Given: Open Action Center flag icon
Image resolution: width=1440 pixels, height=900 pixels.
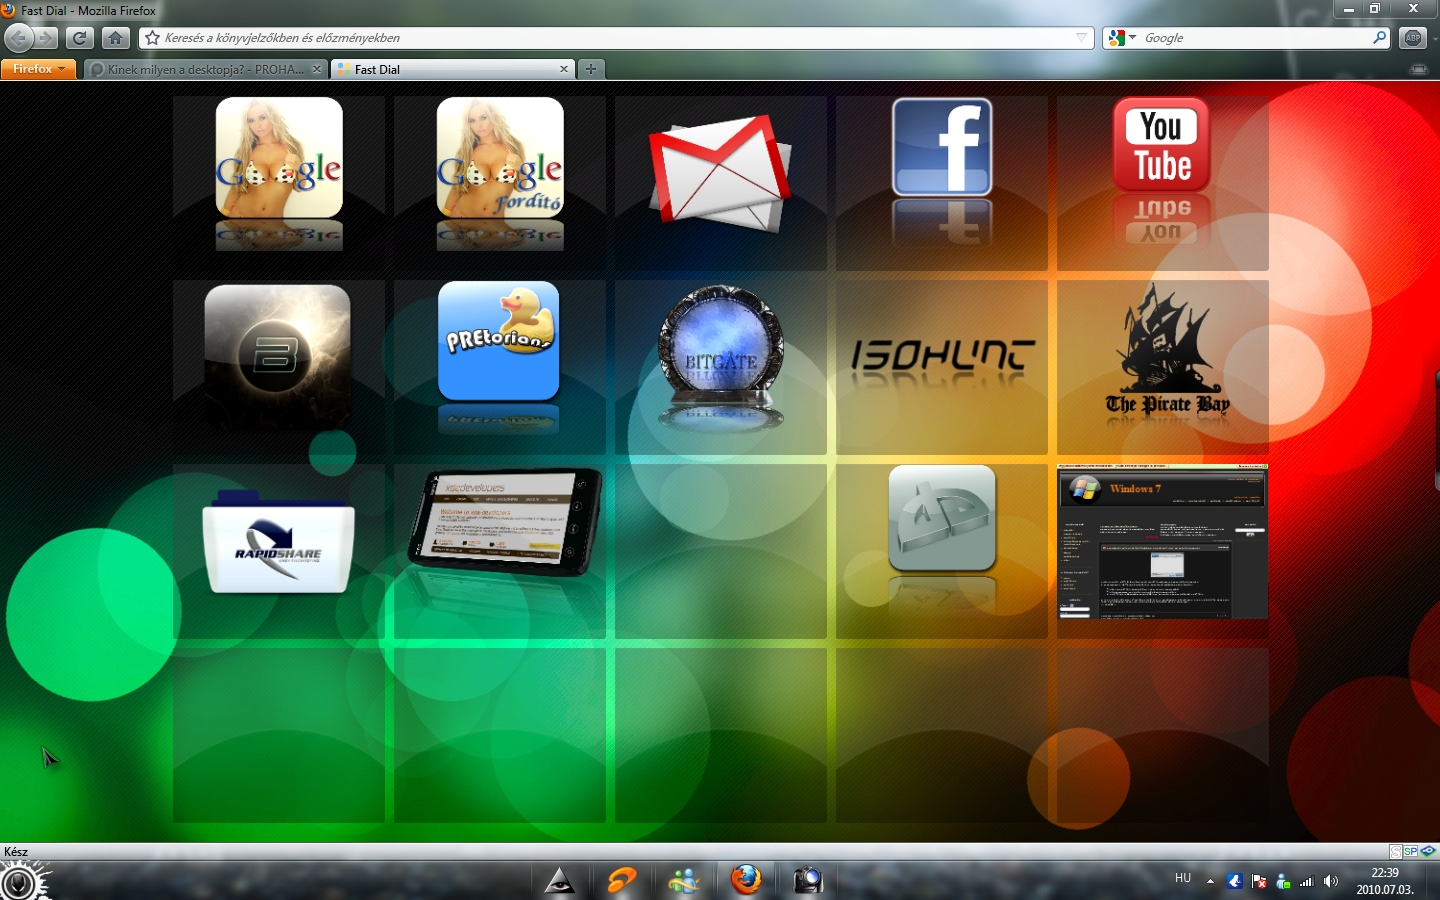Looking at the screenshot, I should point(1259,881).
